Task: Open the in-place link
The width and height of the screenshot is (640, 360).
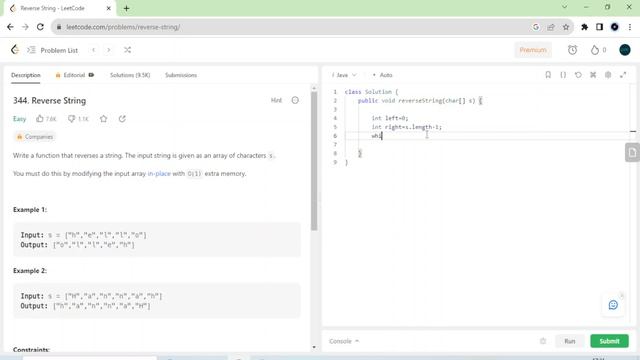Action: click(159, 173)
